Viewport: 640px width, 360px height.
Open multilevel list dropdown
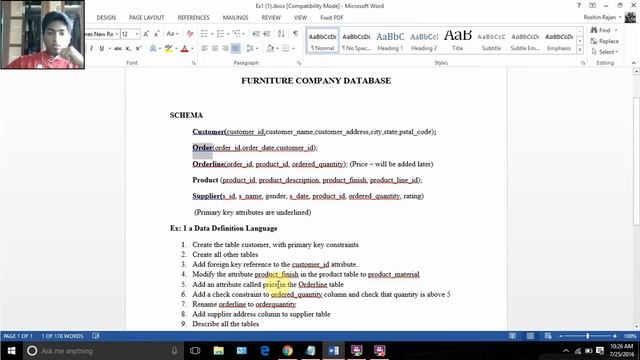point(244,34)
